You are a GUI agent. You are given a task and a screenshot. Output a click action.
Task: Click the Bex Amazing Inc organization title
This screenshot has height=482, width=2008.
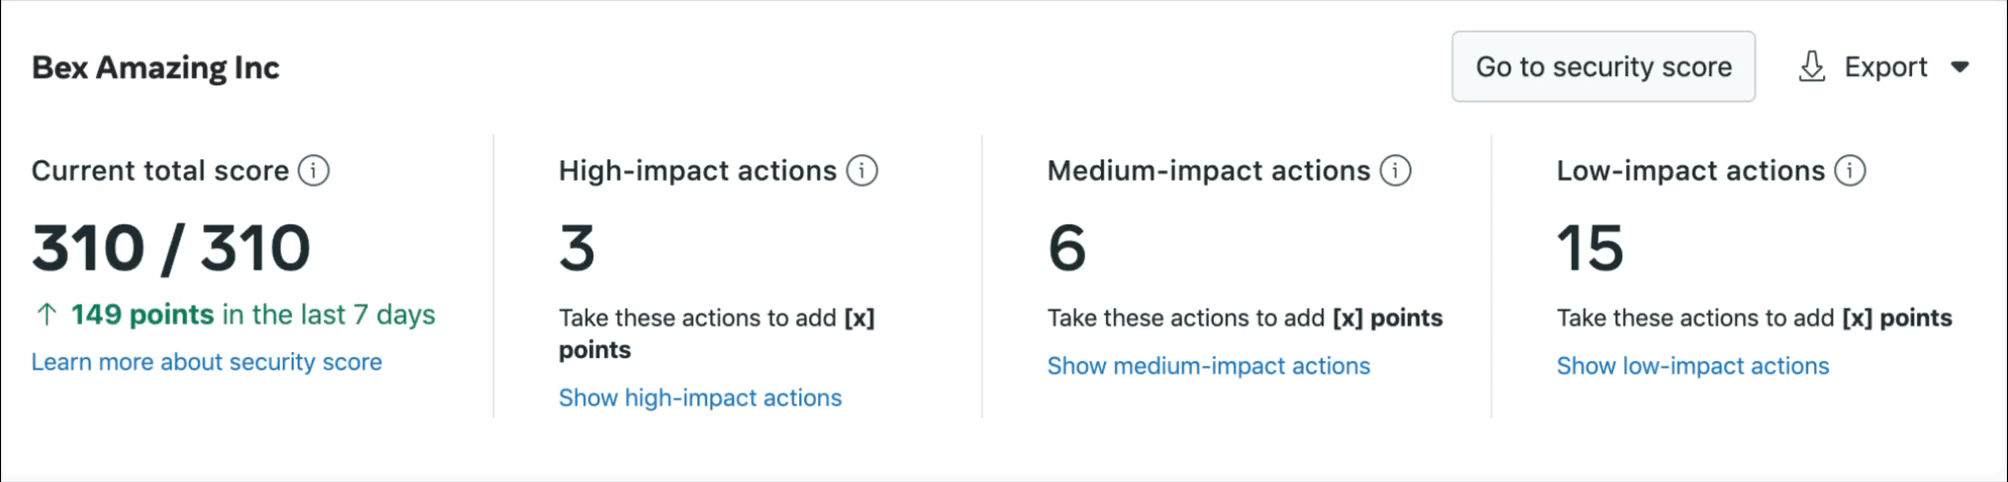156,67
